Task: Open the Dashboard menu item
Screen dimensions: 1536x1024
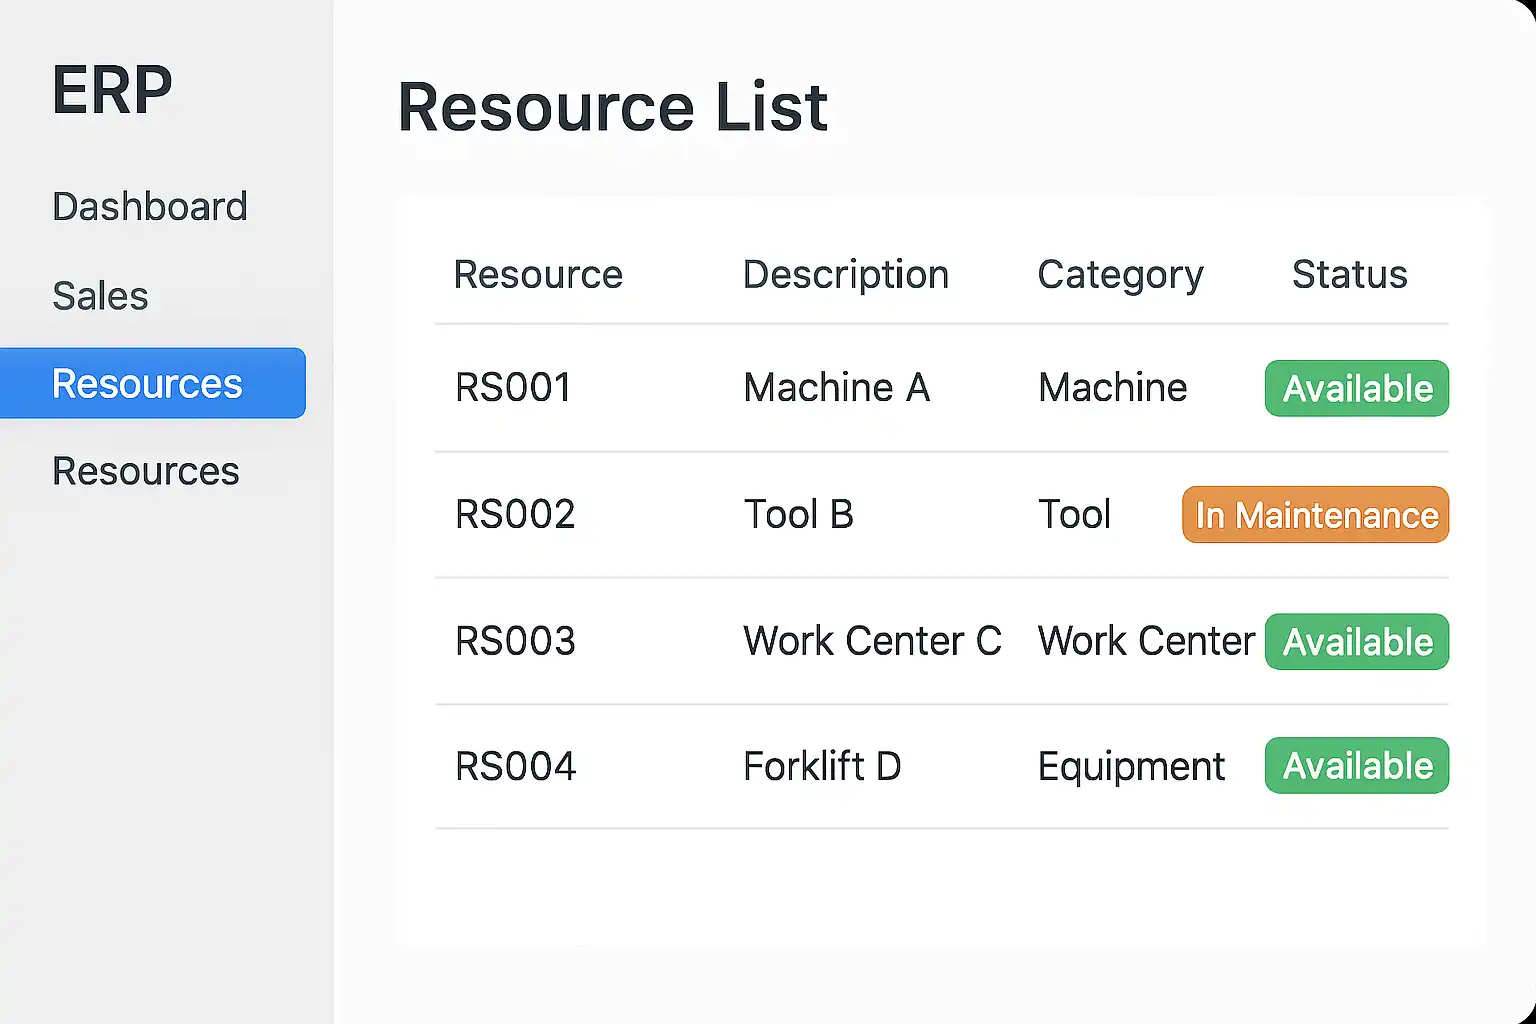Action: pos(150,207)
